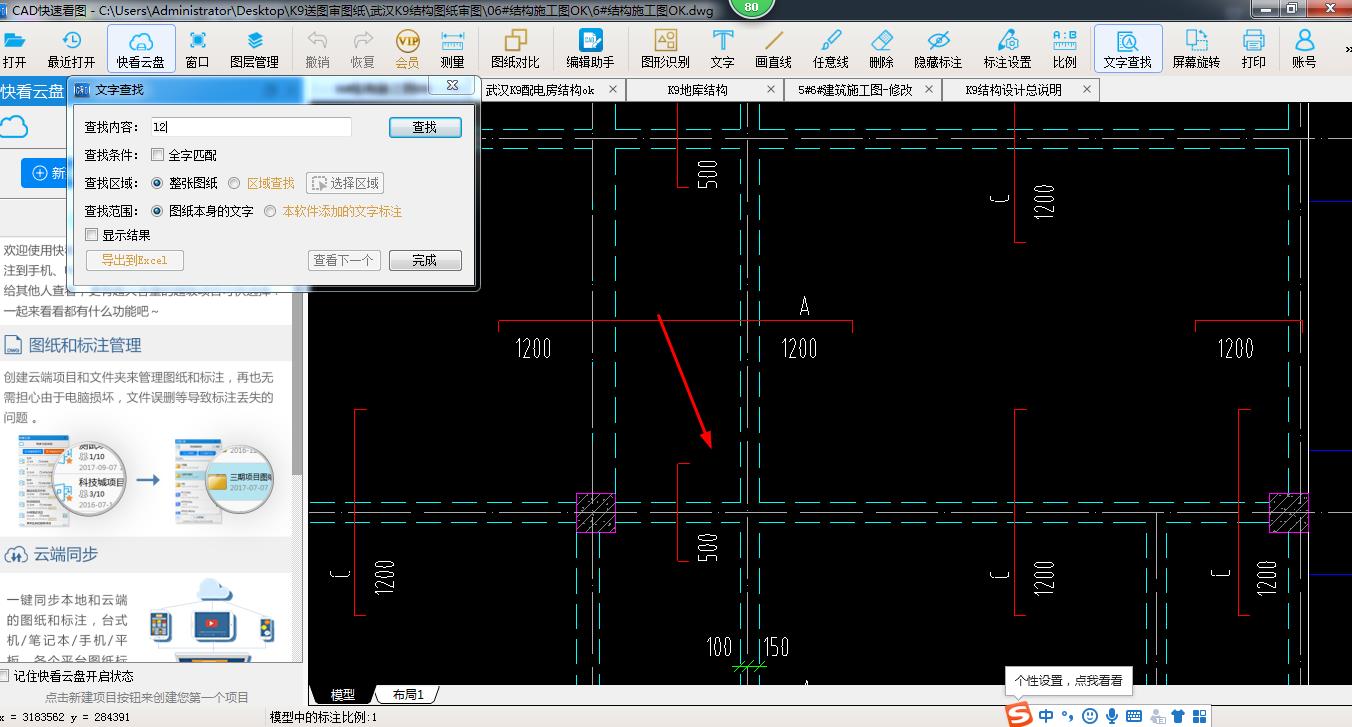Image resolution: width=1352 pixels, height=727 pixels.
Task: Close the 5#6#建筑施工图-修改 tab
Action: pyautogui.click(x=928, y=90)
